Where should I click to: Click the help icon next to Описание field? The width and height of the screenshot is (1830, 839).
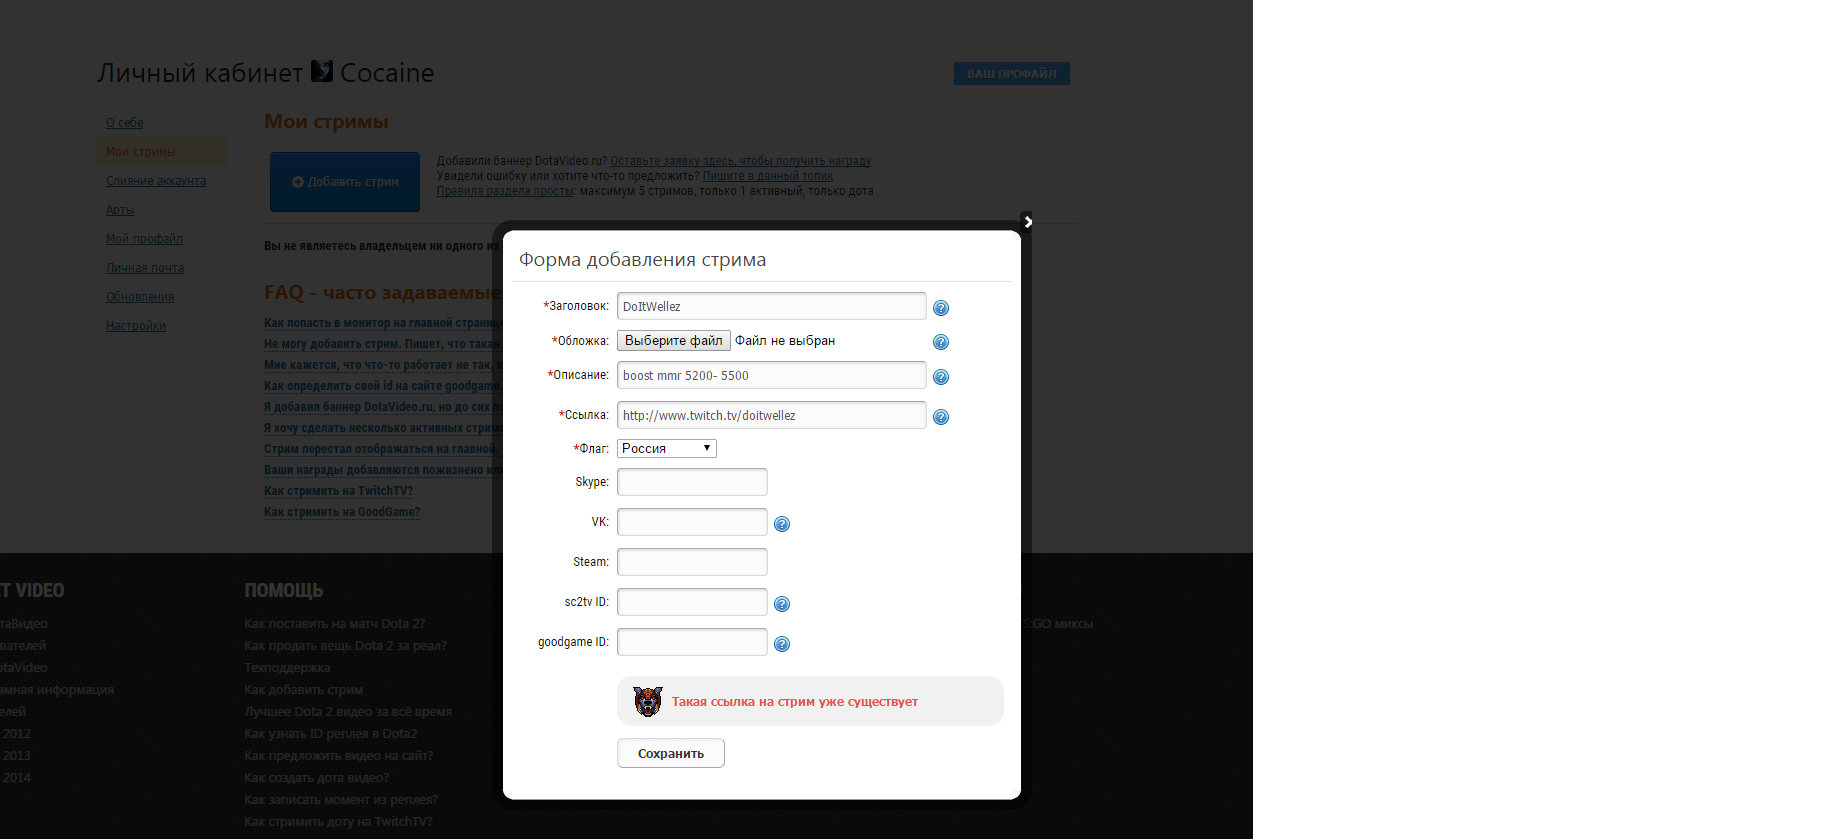(941, 377)
